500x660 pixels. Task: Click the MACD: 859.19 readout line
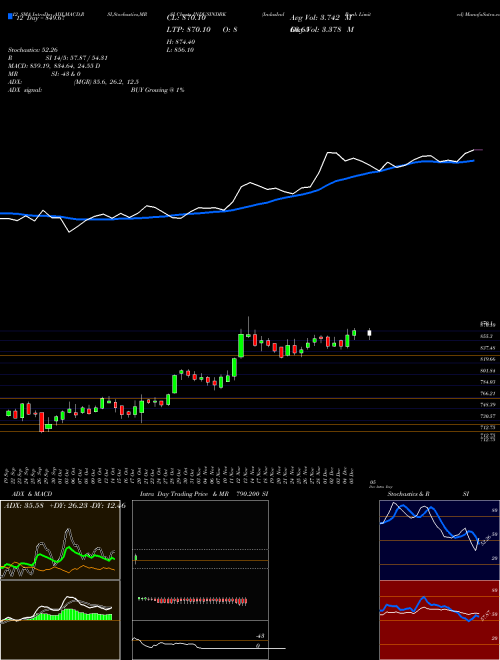coord(54,66)
